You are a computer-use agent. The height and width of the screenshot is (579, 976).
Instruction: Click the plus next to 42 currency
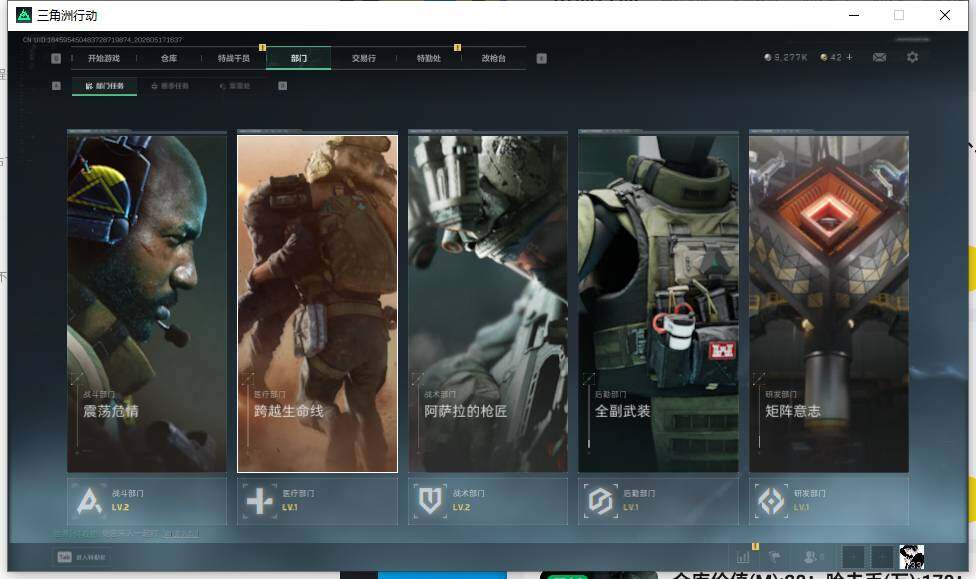coord(850,57)
